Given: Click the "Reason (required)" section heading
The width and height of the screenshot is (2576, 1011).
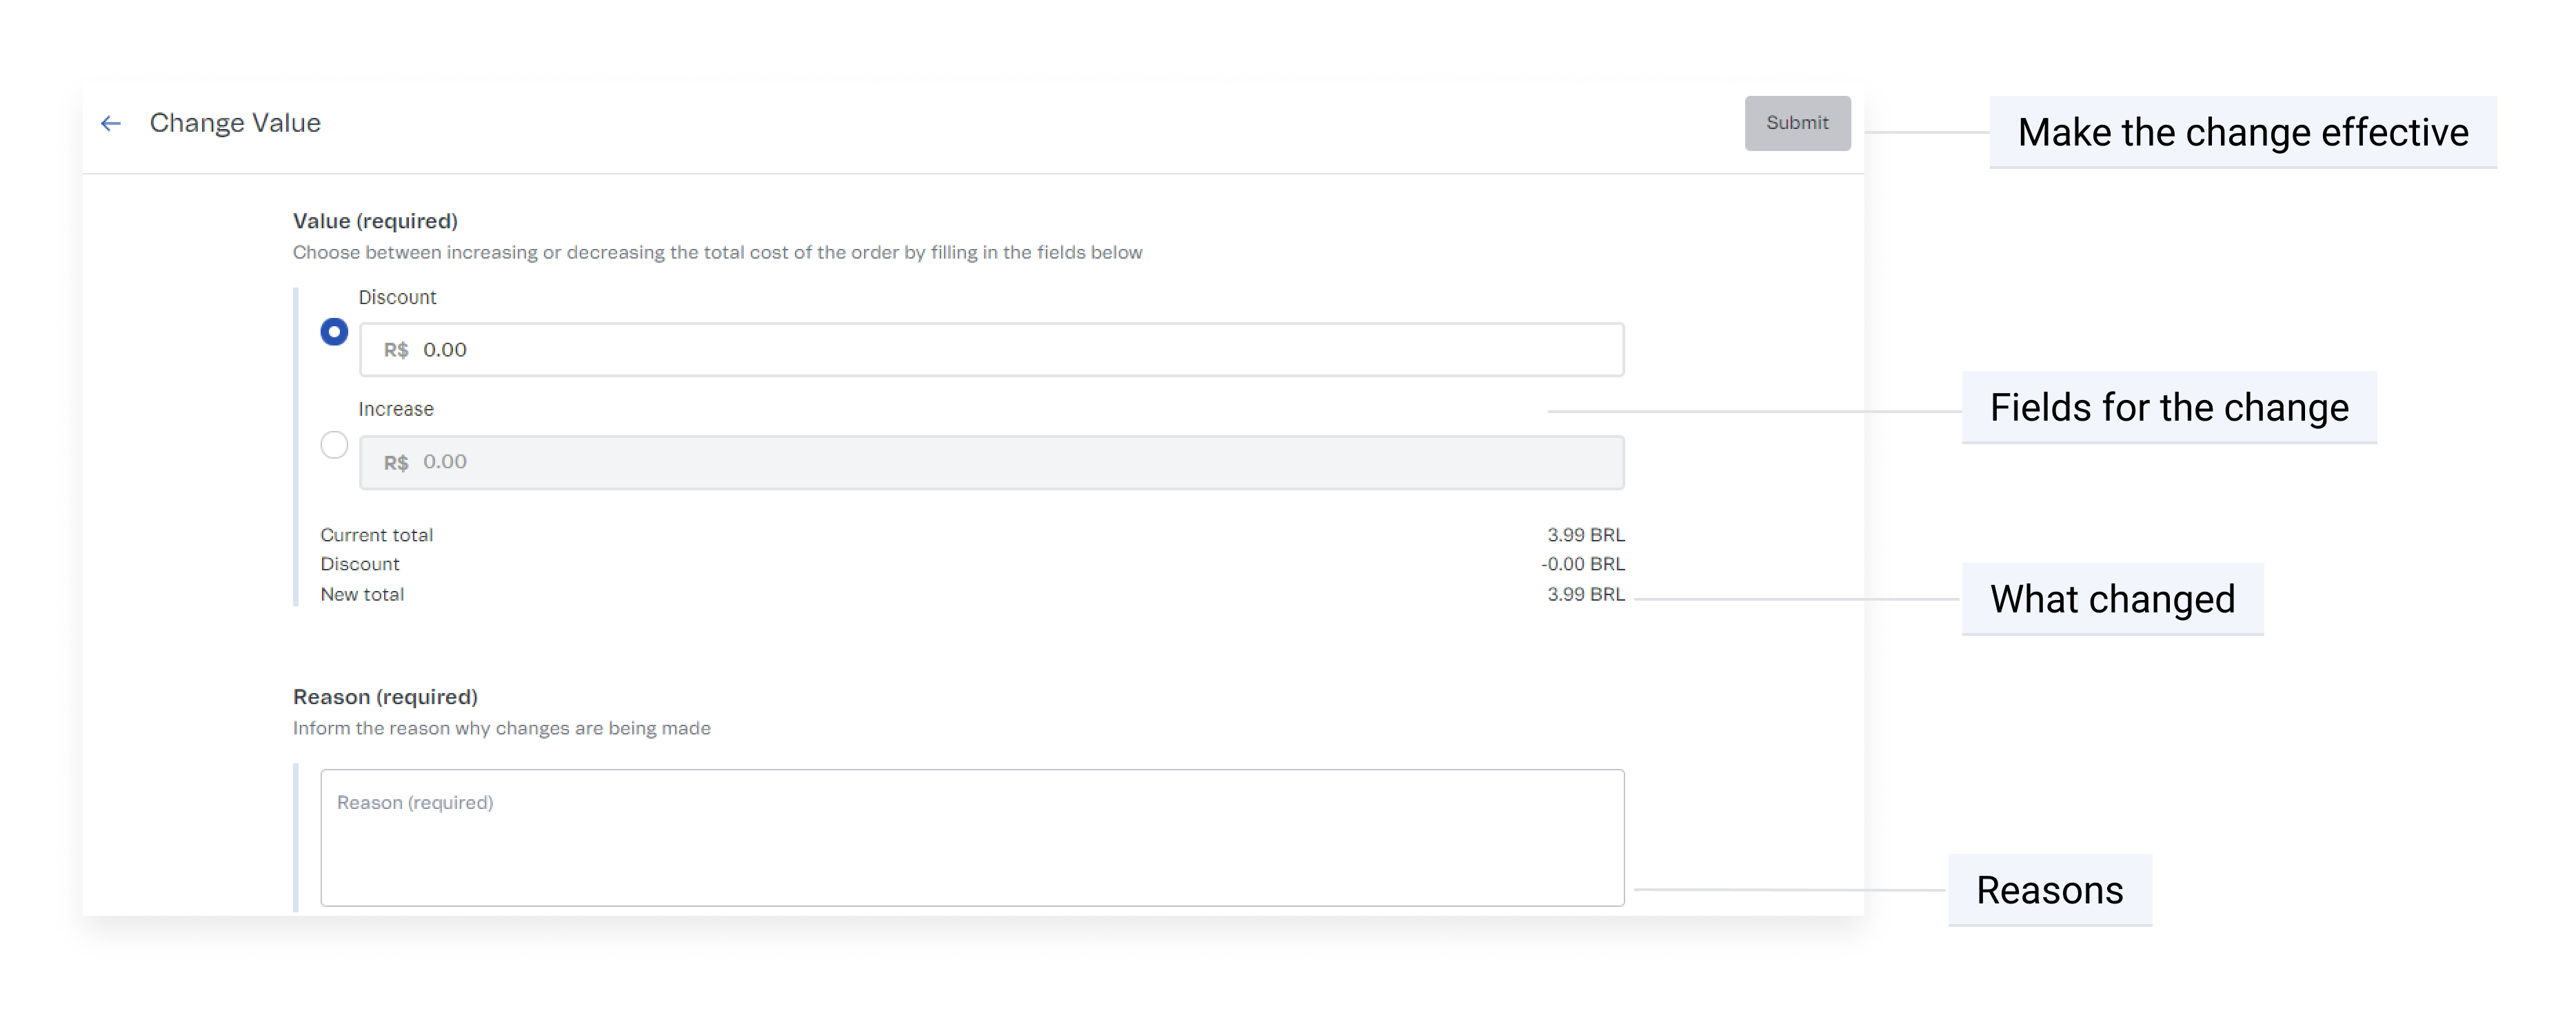Looking at the screenshot, I should (x=385, y=697).
